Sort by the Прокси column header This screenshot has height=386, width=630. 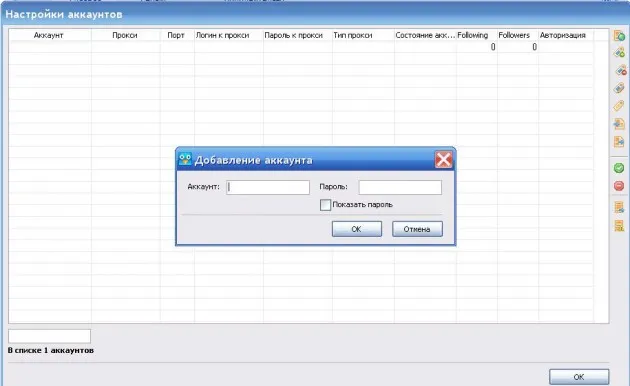[x=126, y=35]
